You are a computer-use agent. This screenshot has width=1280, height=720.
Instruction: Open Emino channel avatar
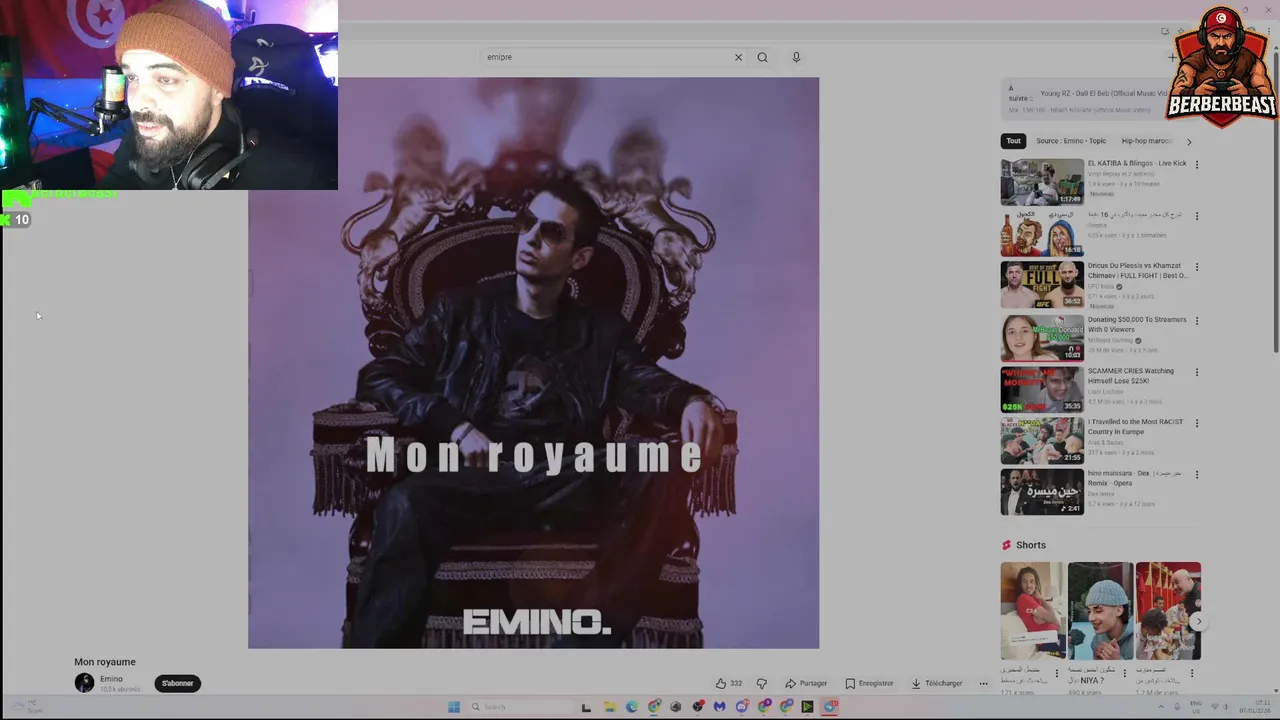click(84, 683)
